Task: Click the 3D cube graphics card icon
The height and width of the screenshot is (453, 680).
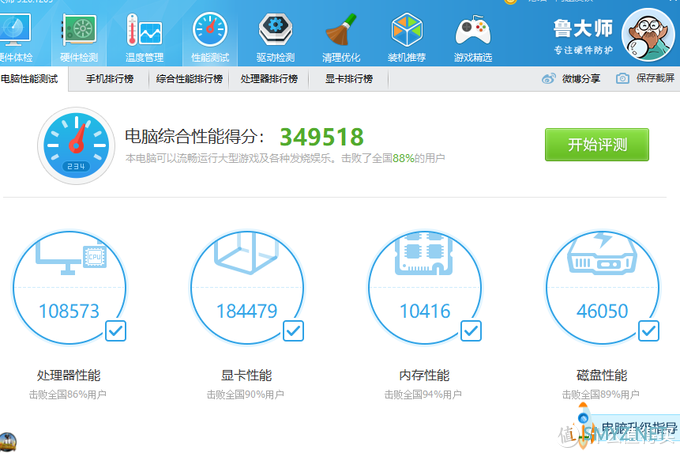Action: [x=246, y=253]
